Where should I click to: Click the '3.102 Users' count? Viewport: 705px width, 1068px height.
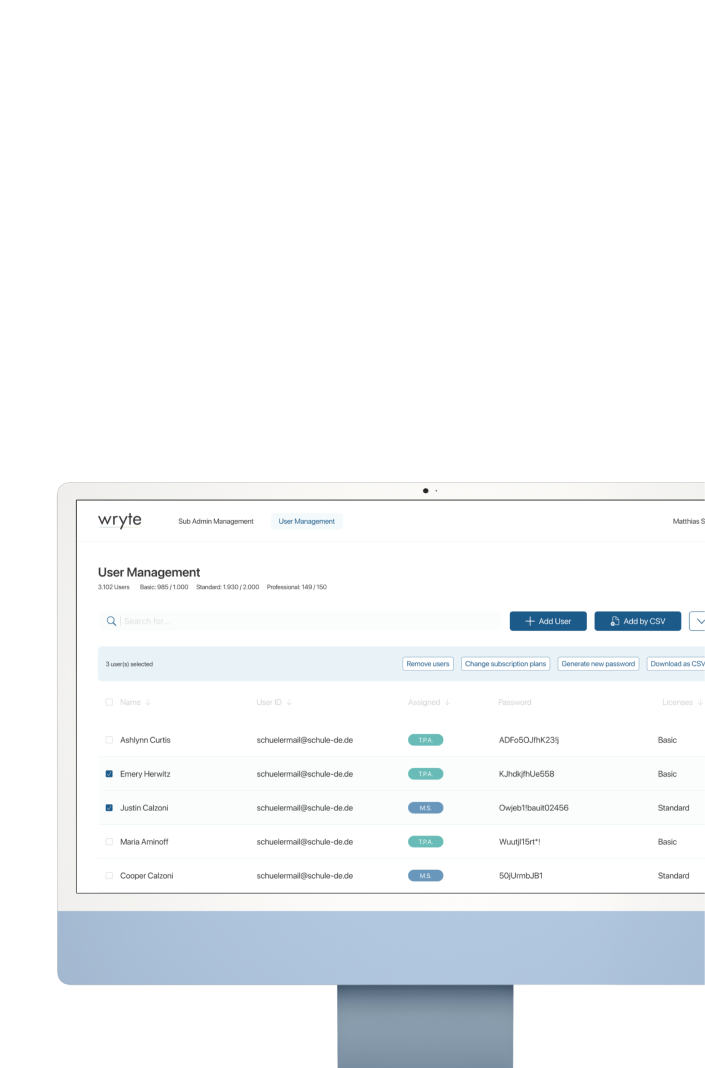(113, 587)
